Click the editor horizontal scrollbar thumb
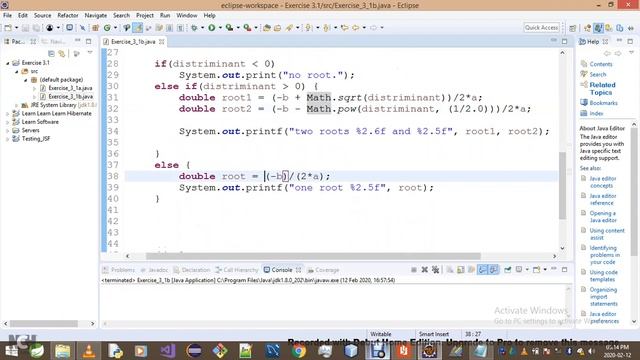 point(313,256)
